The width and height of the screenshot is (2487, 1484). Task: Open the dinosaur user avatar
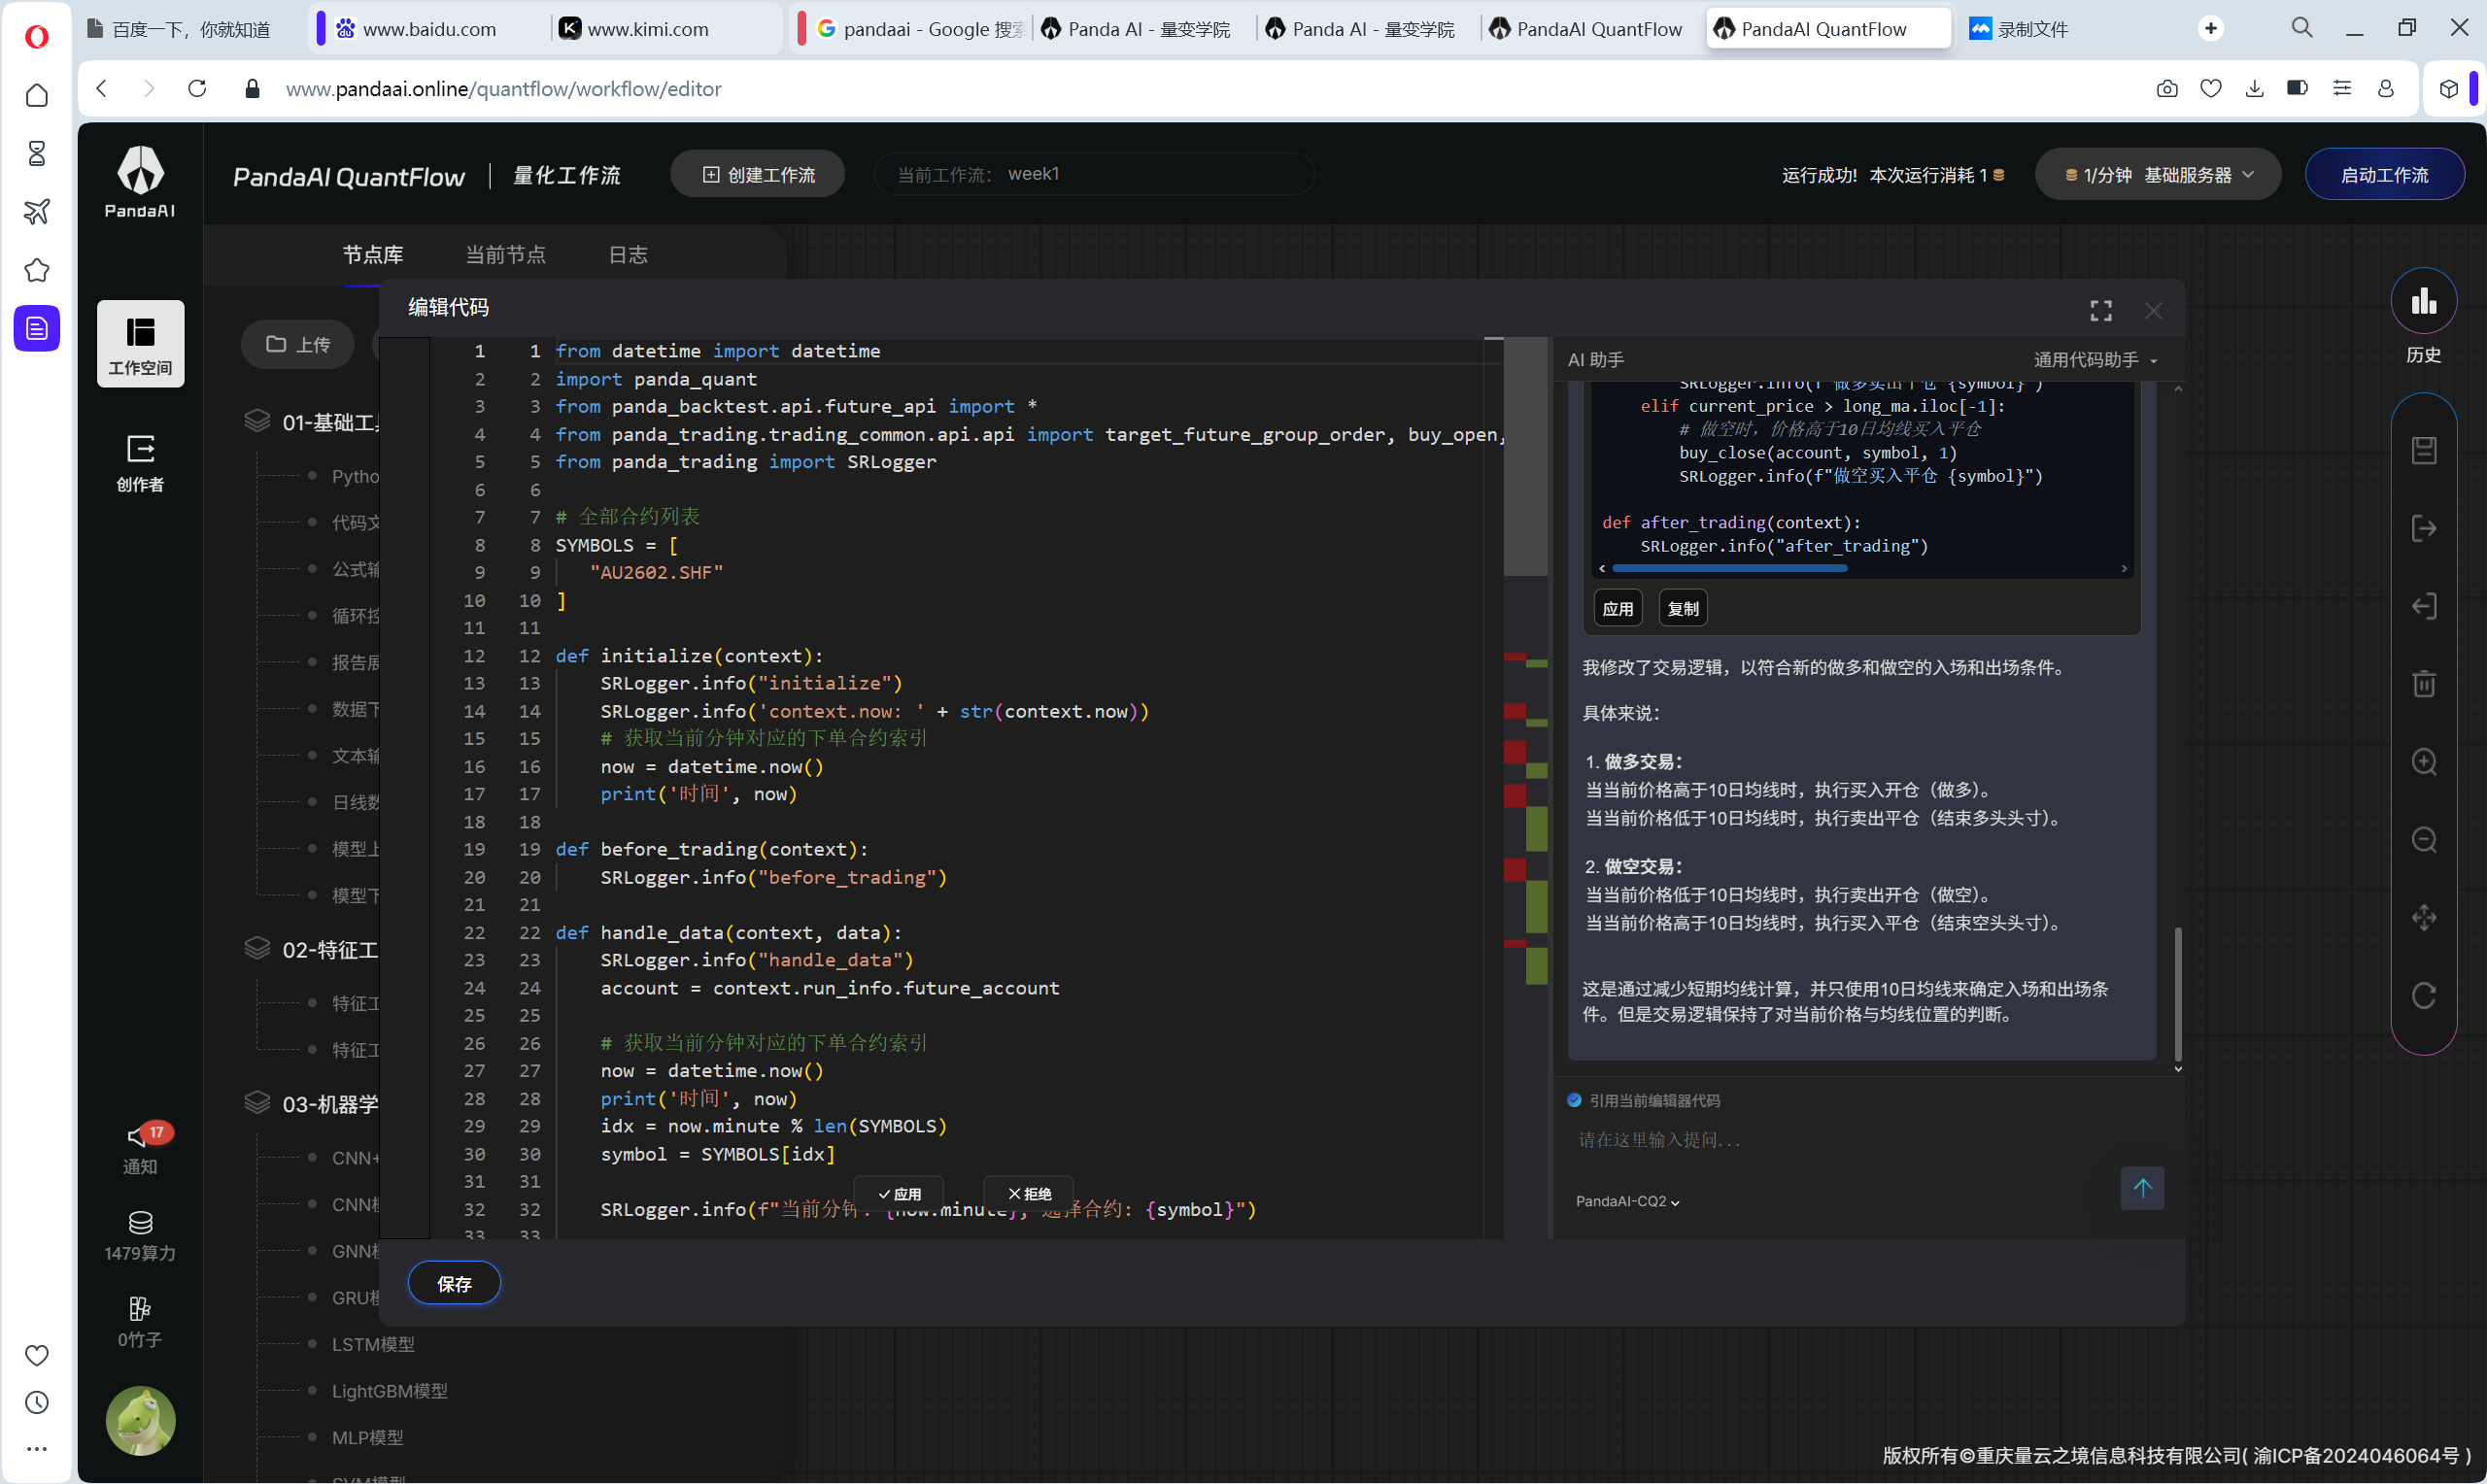(140, 1420)
